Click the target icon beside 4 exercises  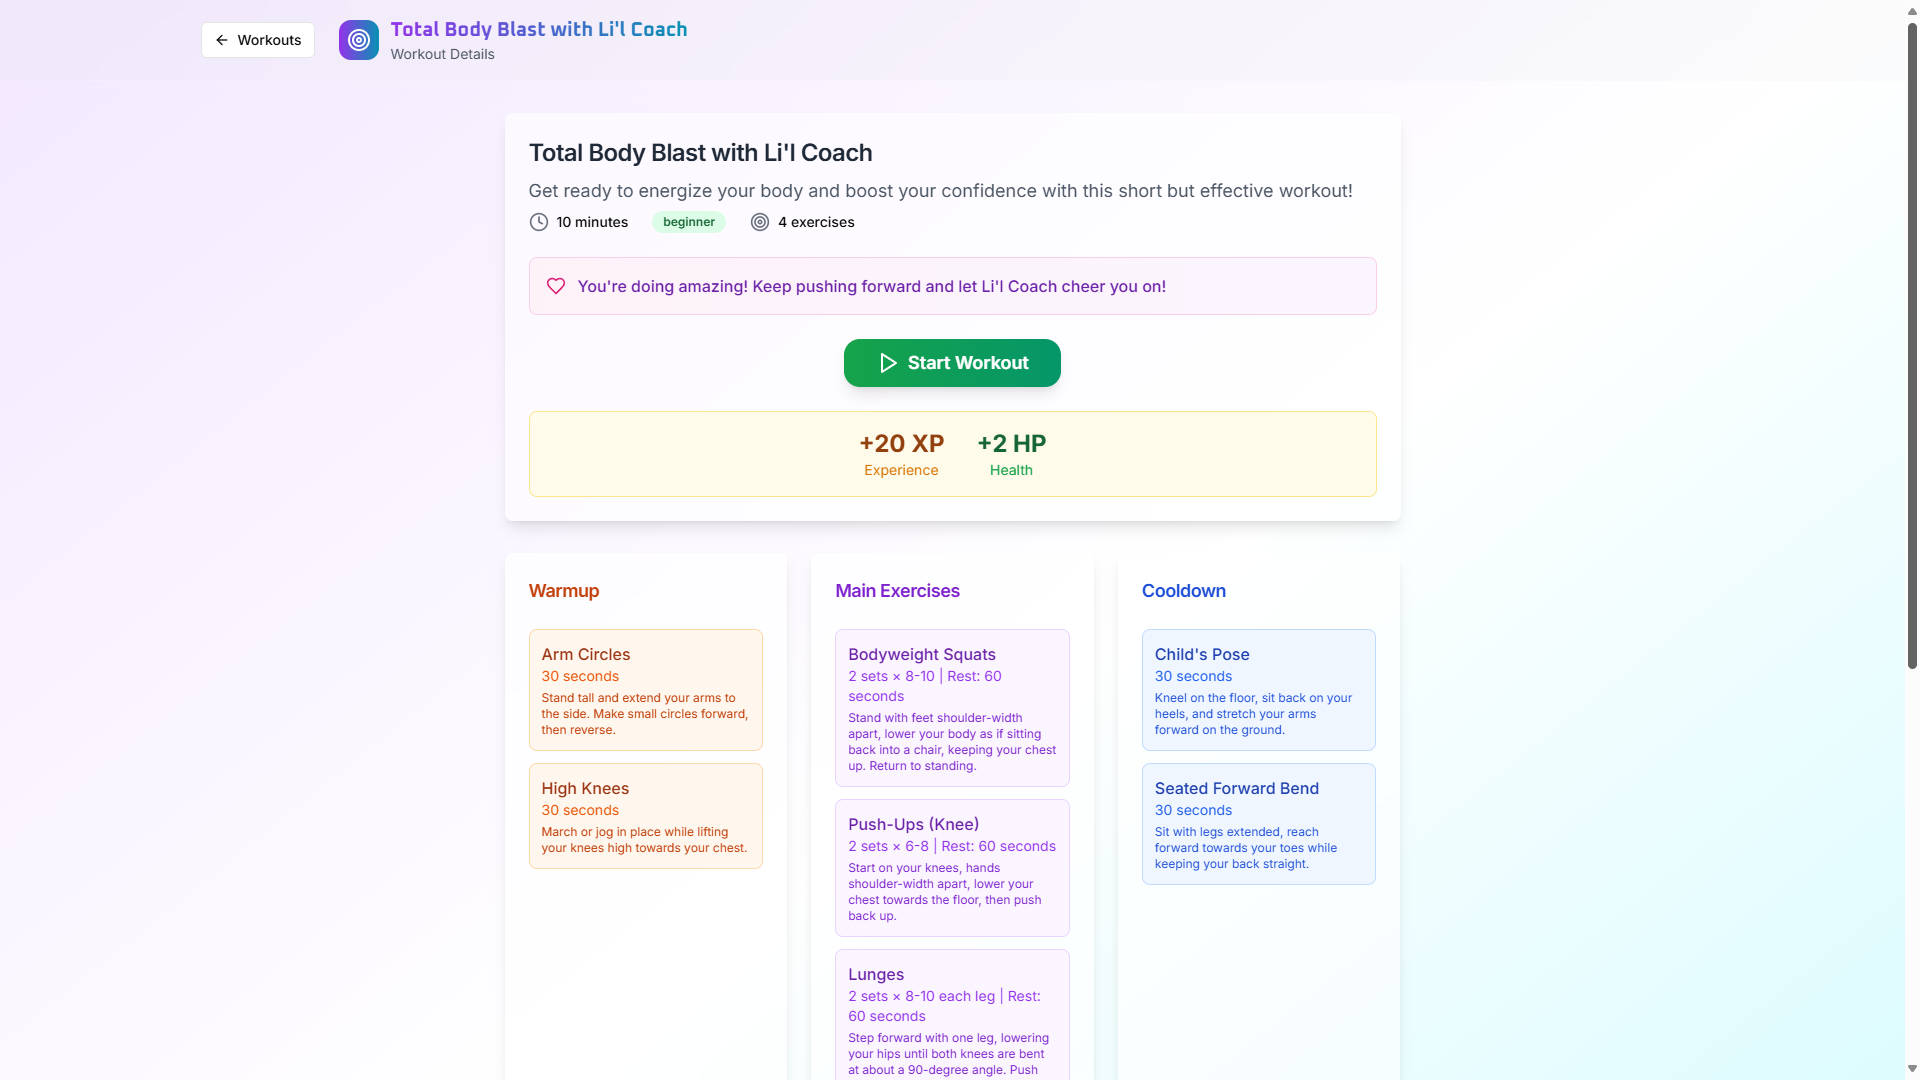click(x=760, y=222)
